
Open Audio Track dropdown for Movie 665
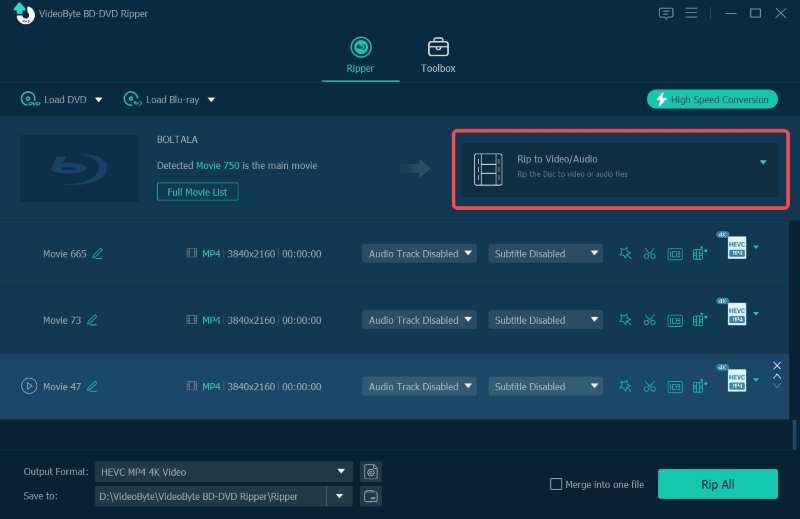419,254
